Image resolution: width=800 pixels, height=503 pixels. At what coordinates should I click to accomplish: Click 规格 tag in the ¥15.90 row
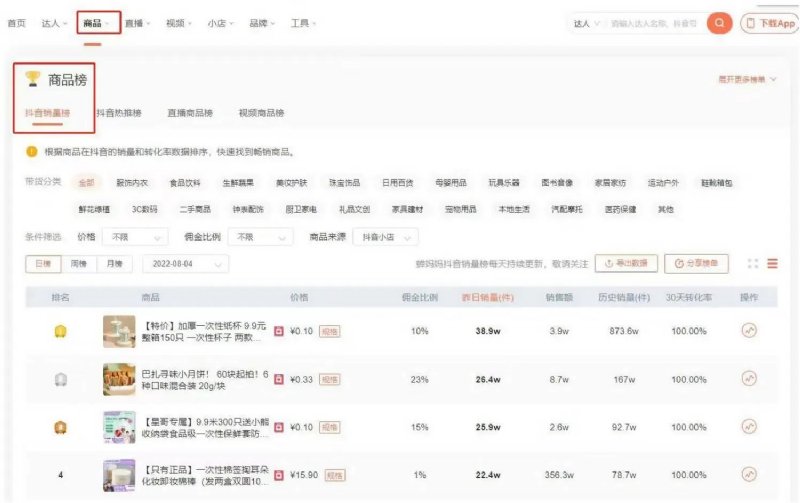click(335, 475)
